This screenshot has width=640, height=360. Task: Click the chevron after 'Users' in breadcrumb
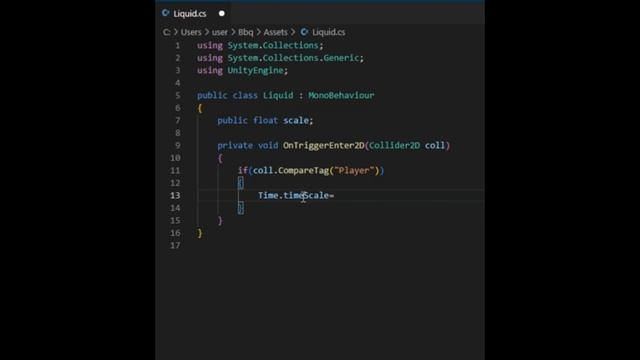click(207, 32)
